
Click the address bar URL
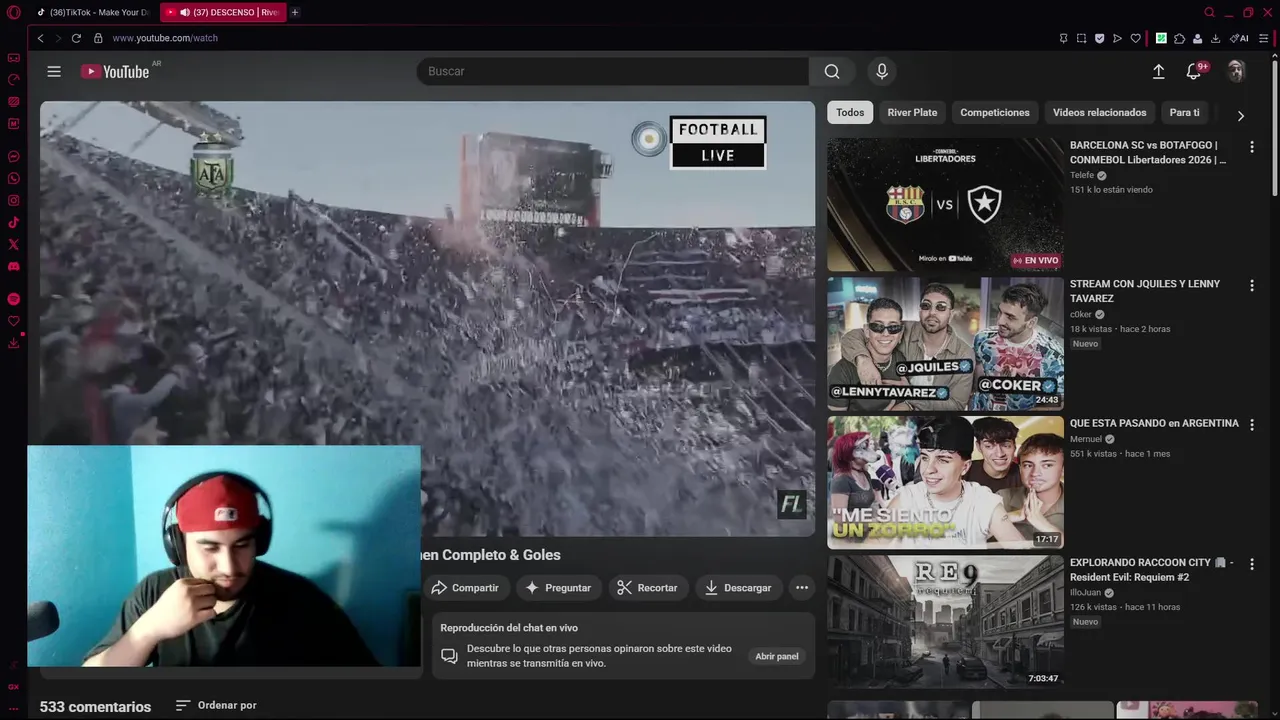[x=165, y=38]
